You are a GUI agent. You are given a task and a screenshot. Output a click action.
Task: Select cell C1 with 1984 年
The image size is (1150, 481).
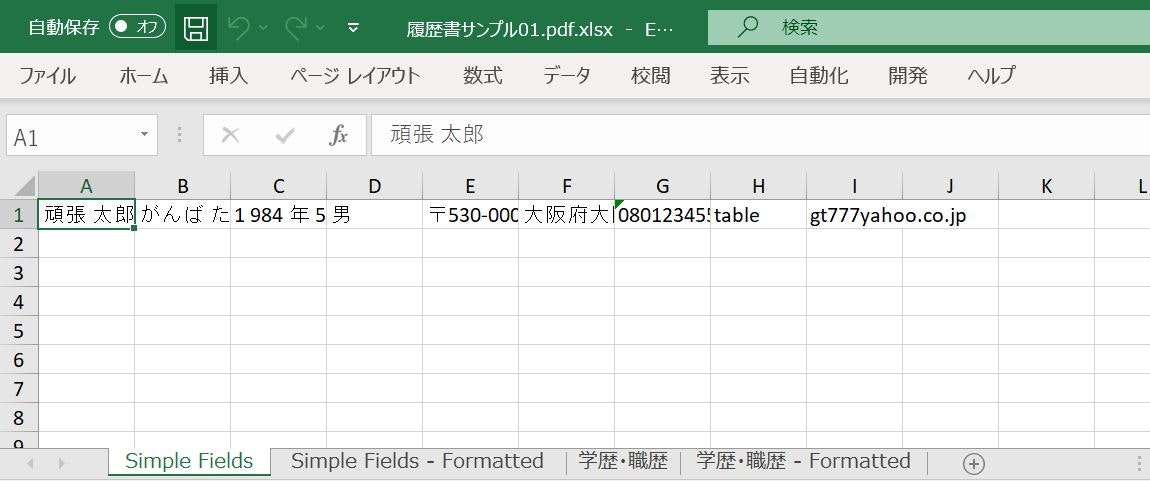(279, 215)
